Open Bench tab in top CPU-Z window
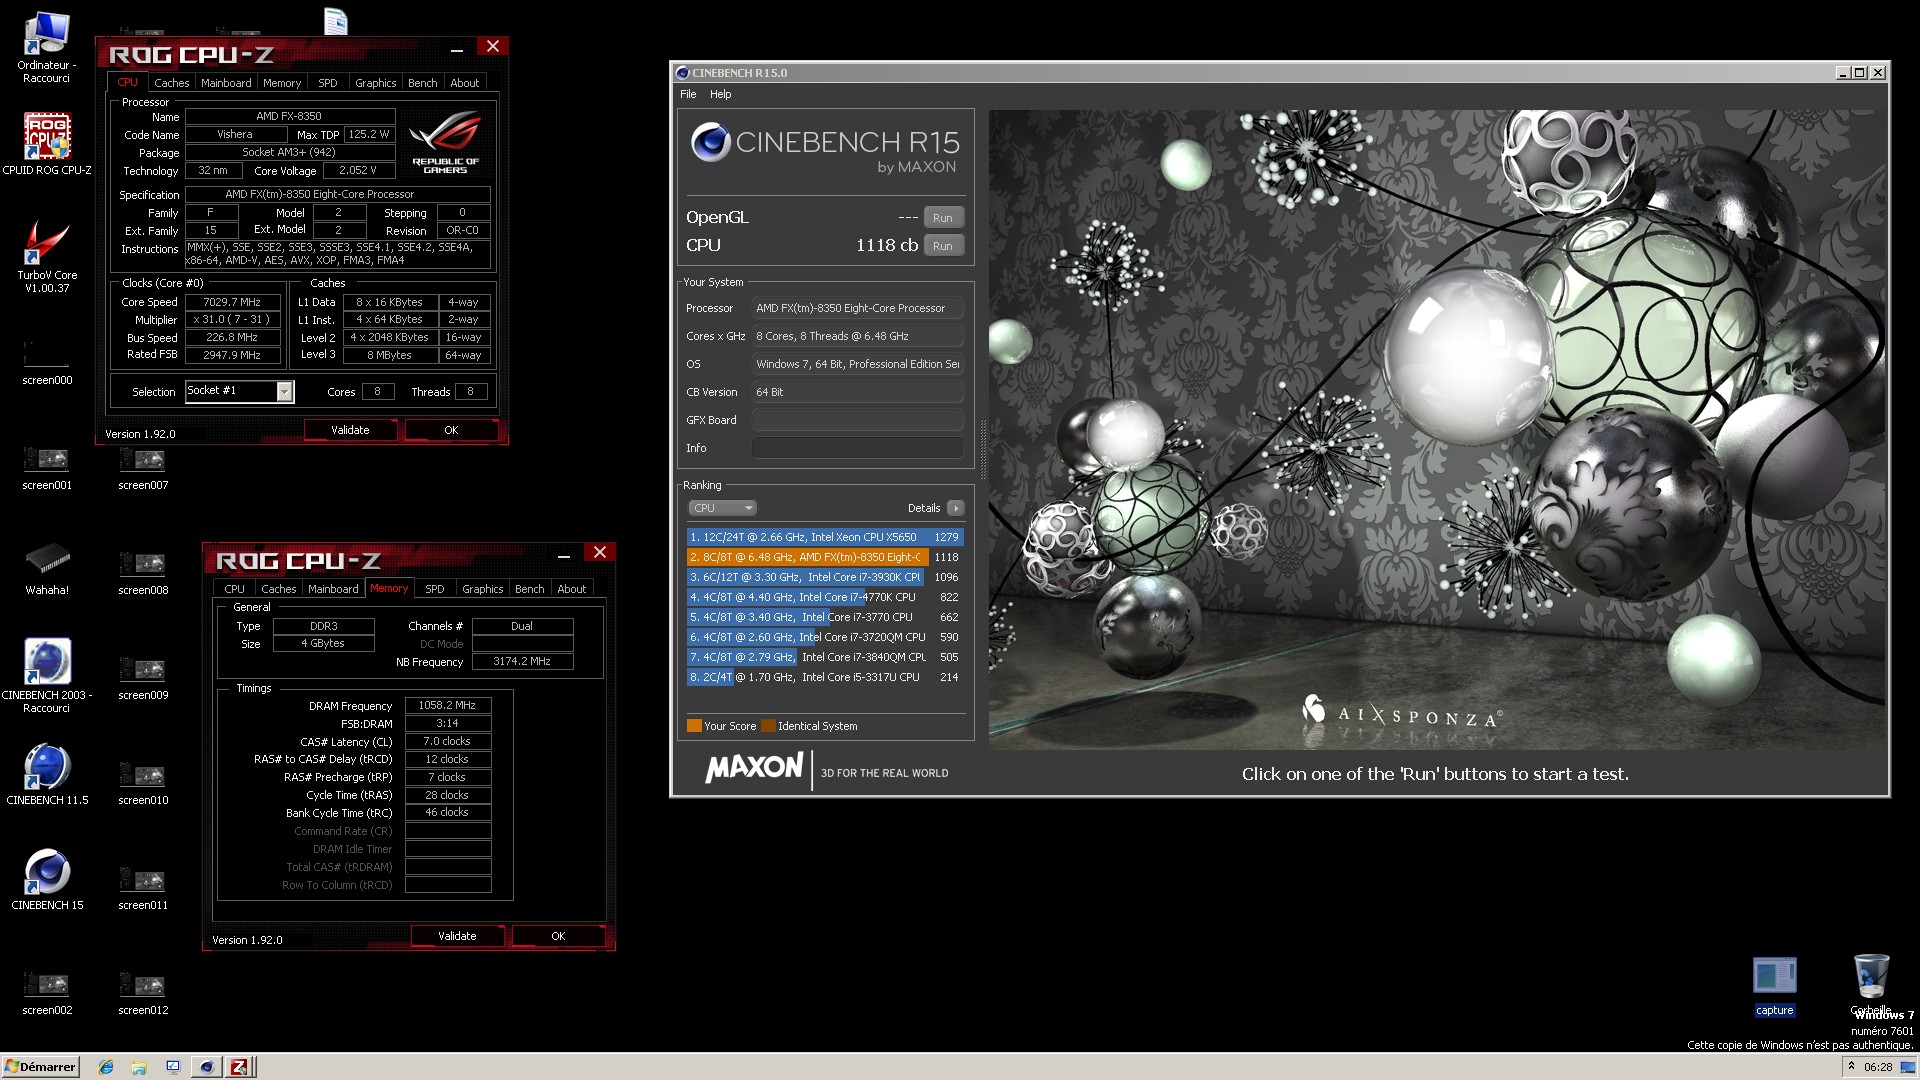 click(422, 83)
